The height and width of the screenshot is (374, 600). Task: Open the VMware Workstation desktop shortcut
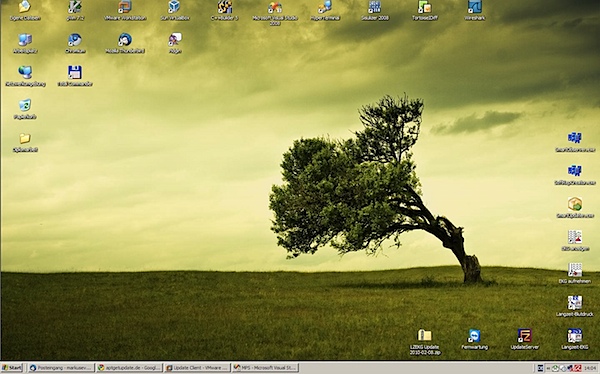coord(125,10)
